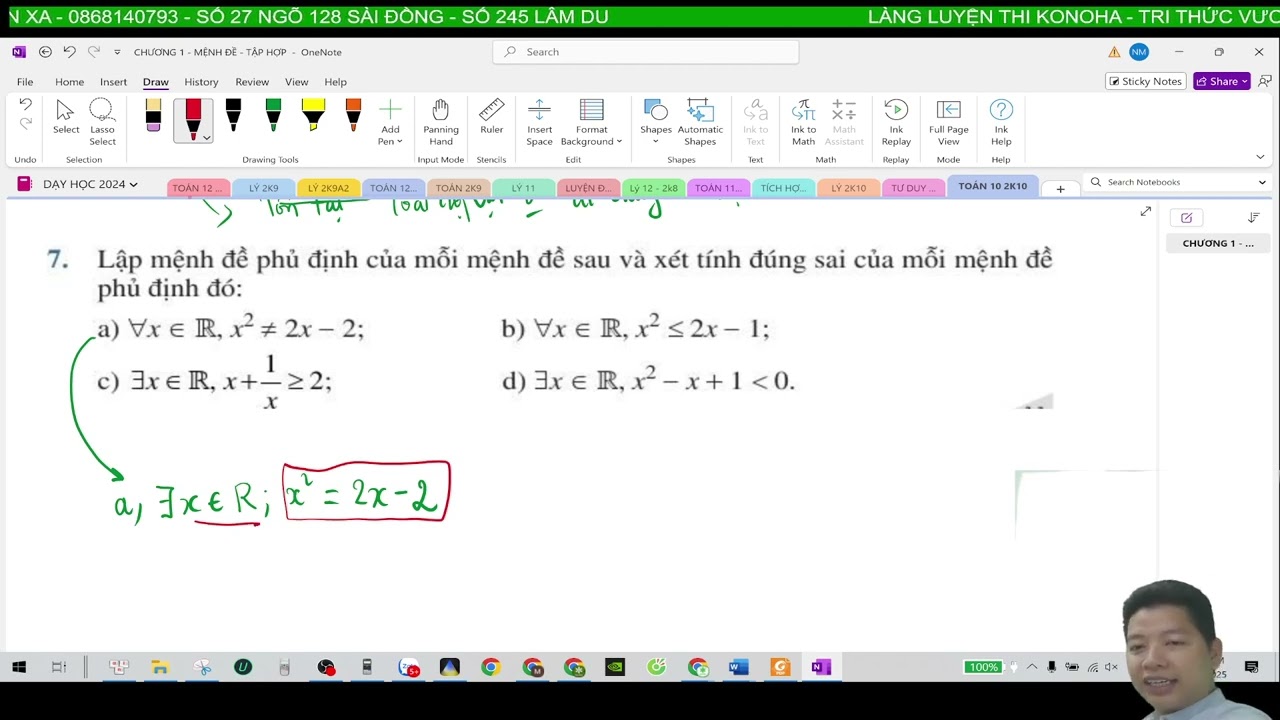This screenshot has width=1280, height=720.
Task: Open Ink Help
Action: click(x=1001, y=122)
